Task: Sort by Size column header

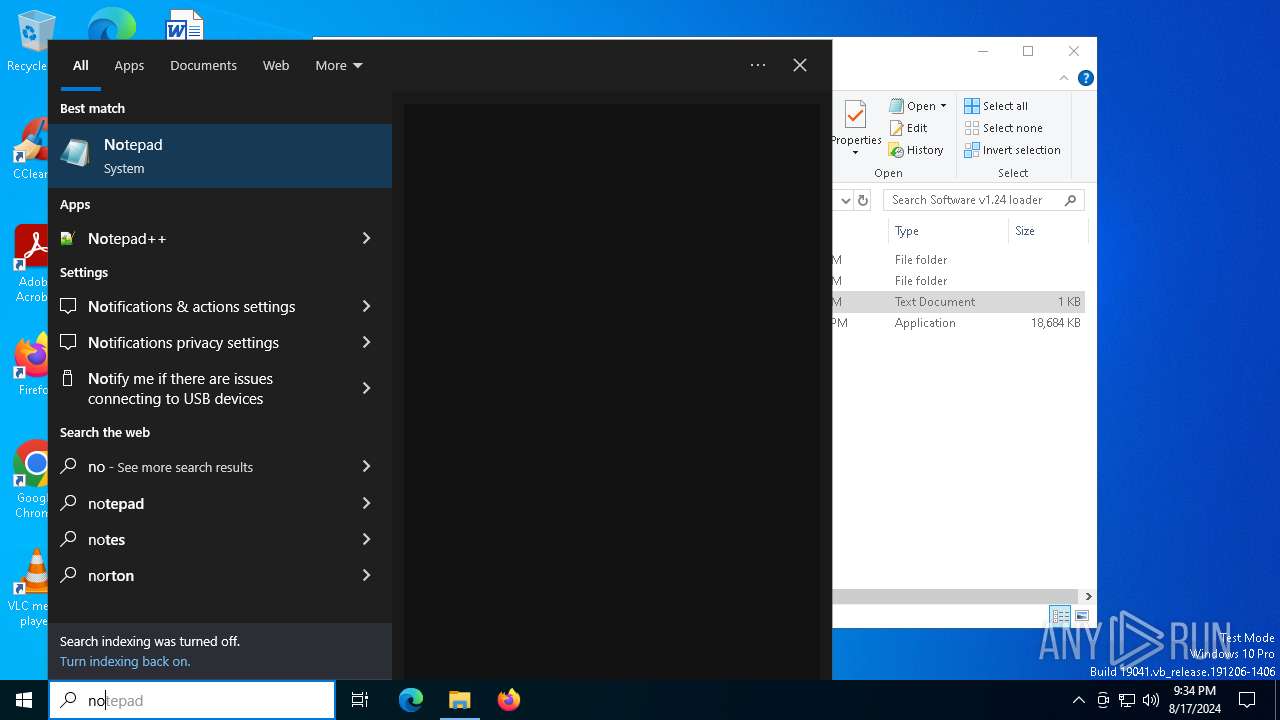Action: tap(1047, 231)
